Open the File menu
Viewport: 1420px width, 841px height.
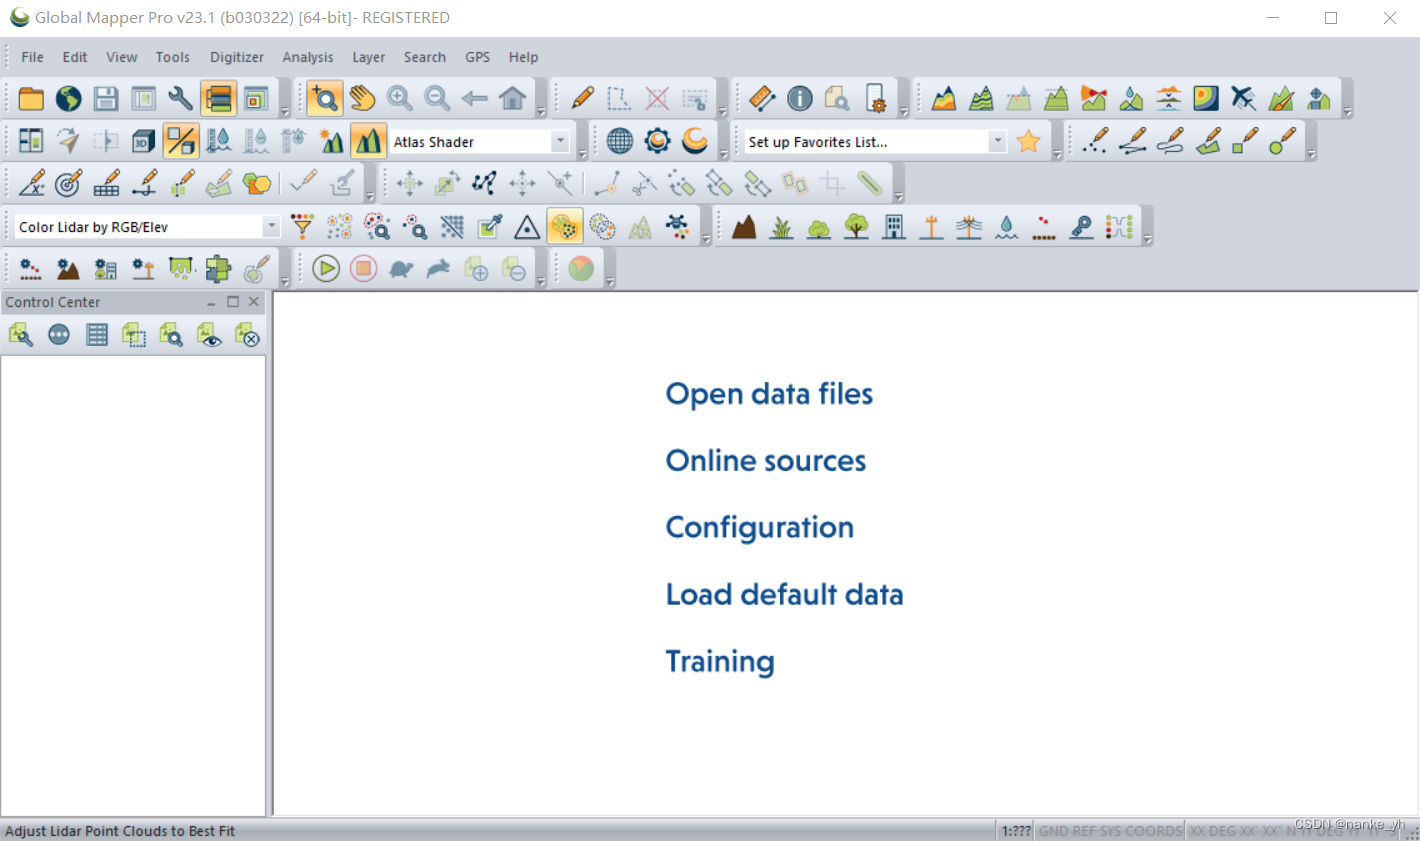(33, 57)
